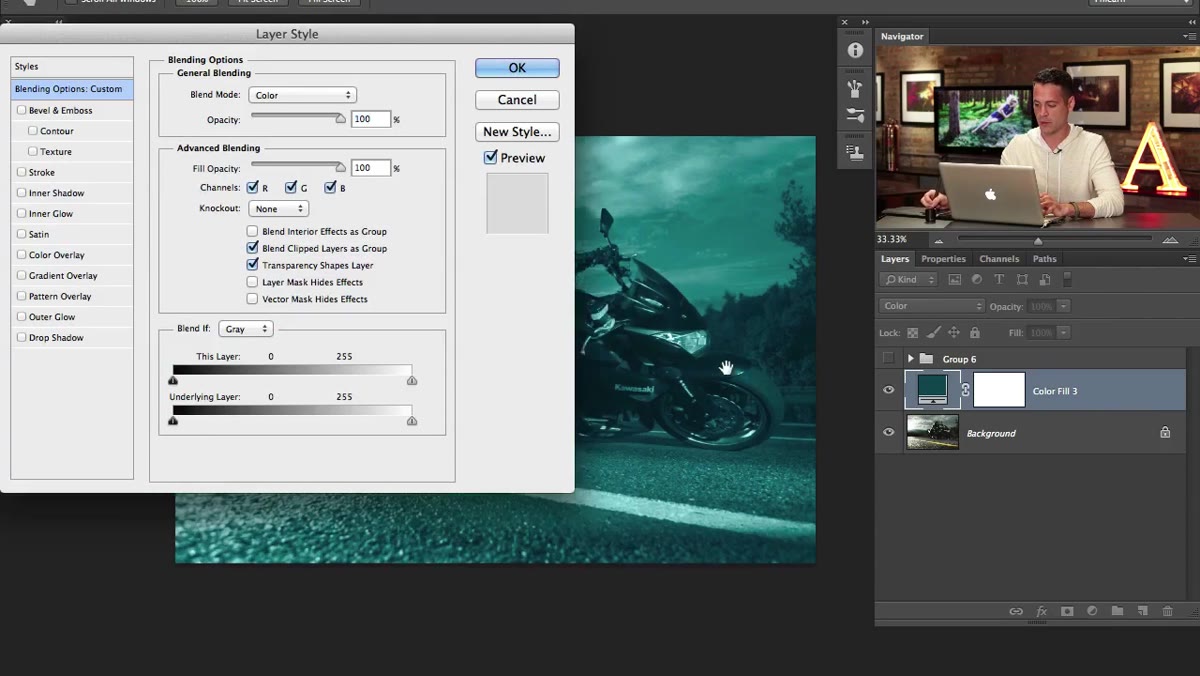The height and width of the screenshot is (676, 1200).
Task: Click OK in Layer Style dialog
Action: 517,68
